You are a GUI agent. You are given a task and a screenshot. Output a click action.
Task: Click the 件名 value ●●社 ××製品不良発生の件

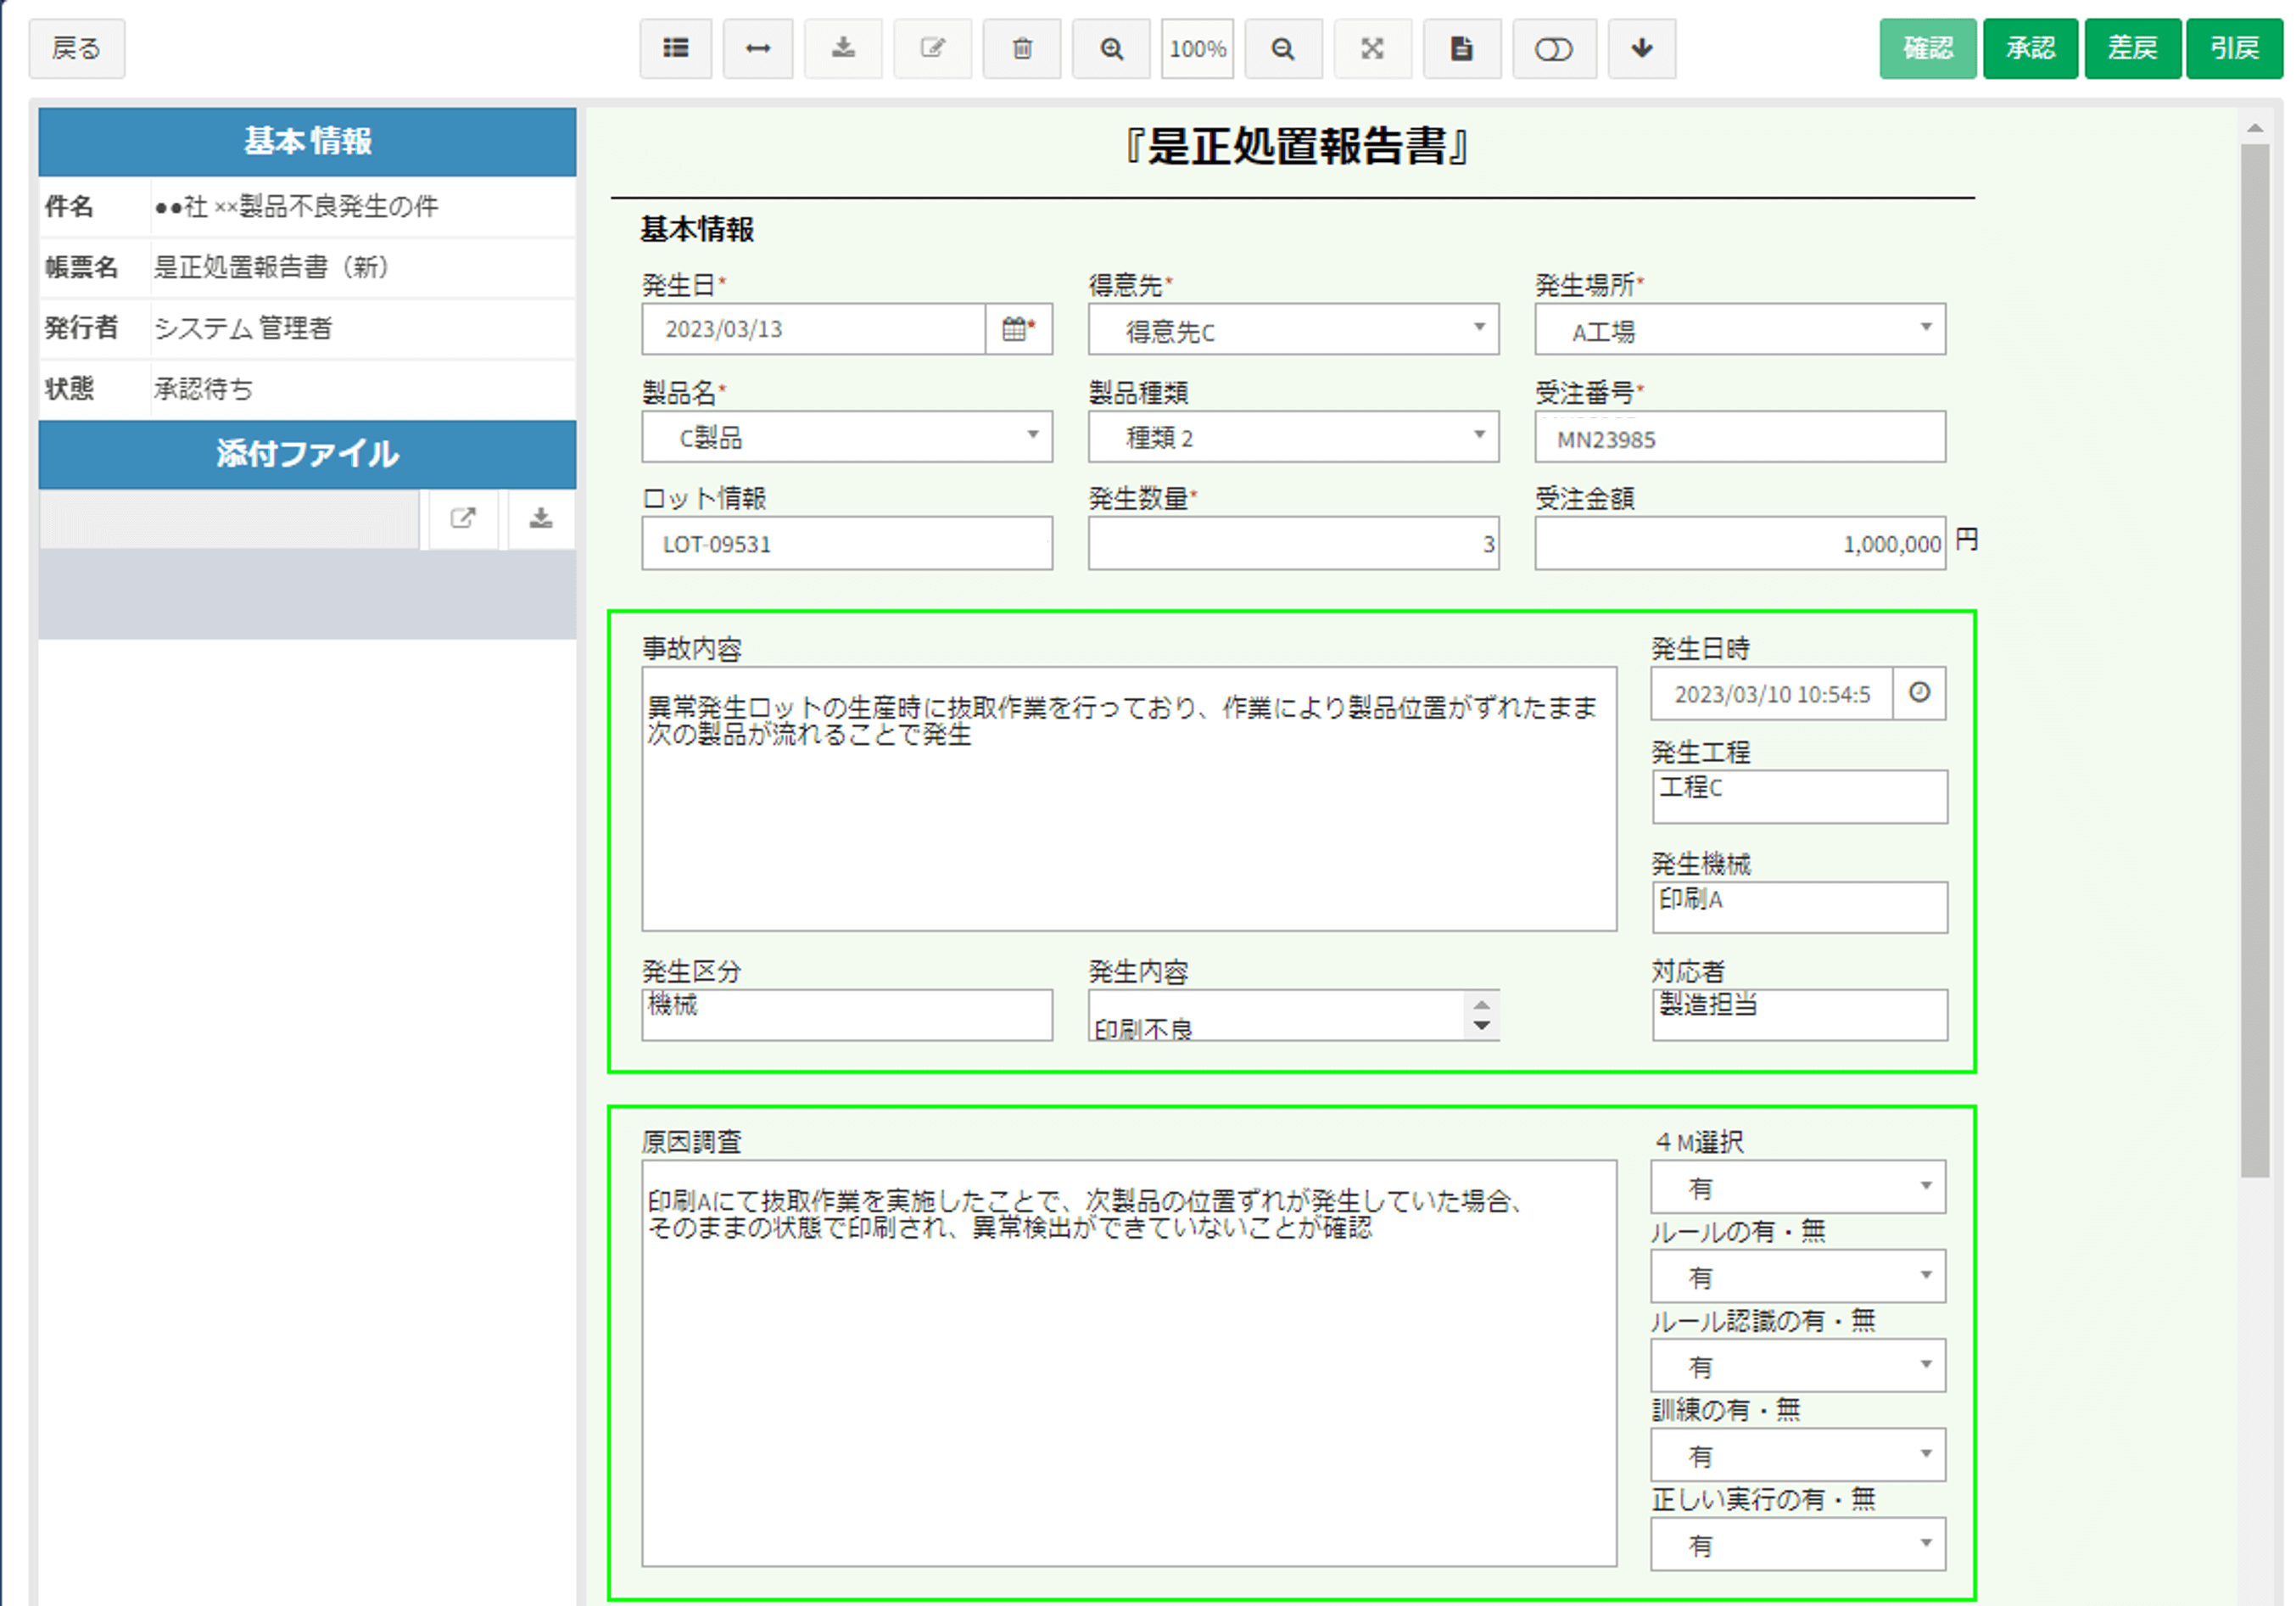pos(296,206)
